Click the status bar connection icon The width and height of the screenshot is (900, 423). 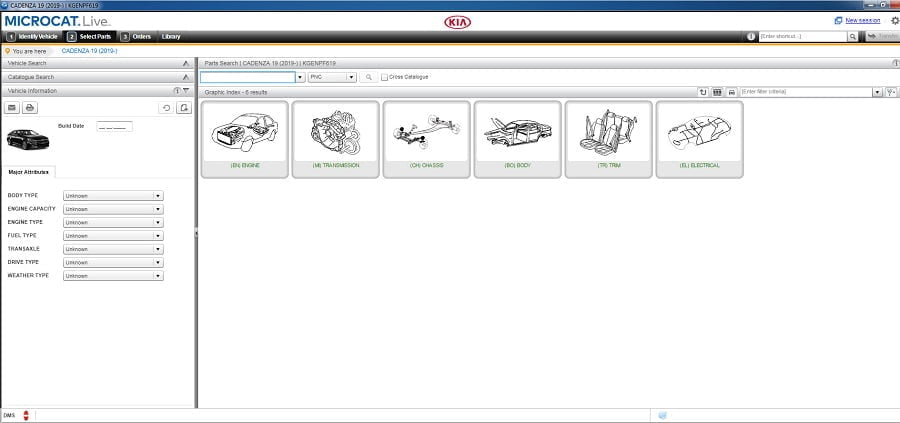(662, 415)
